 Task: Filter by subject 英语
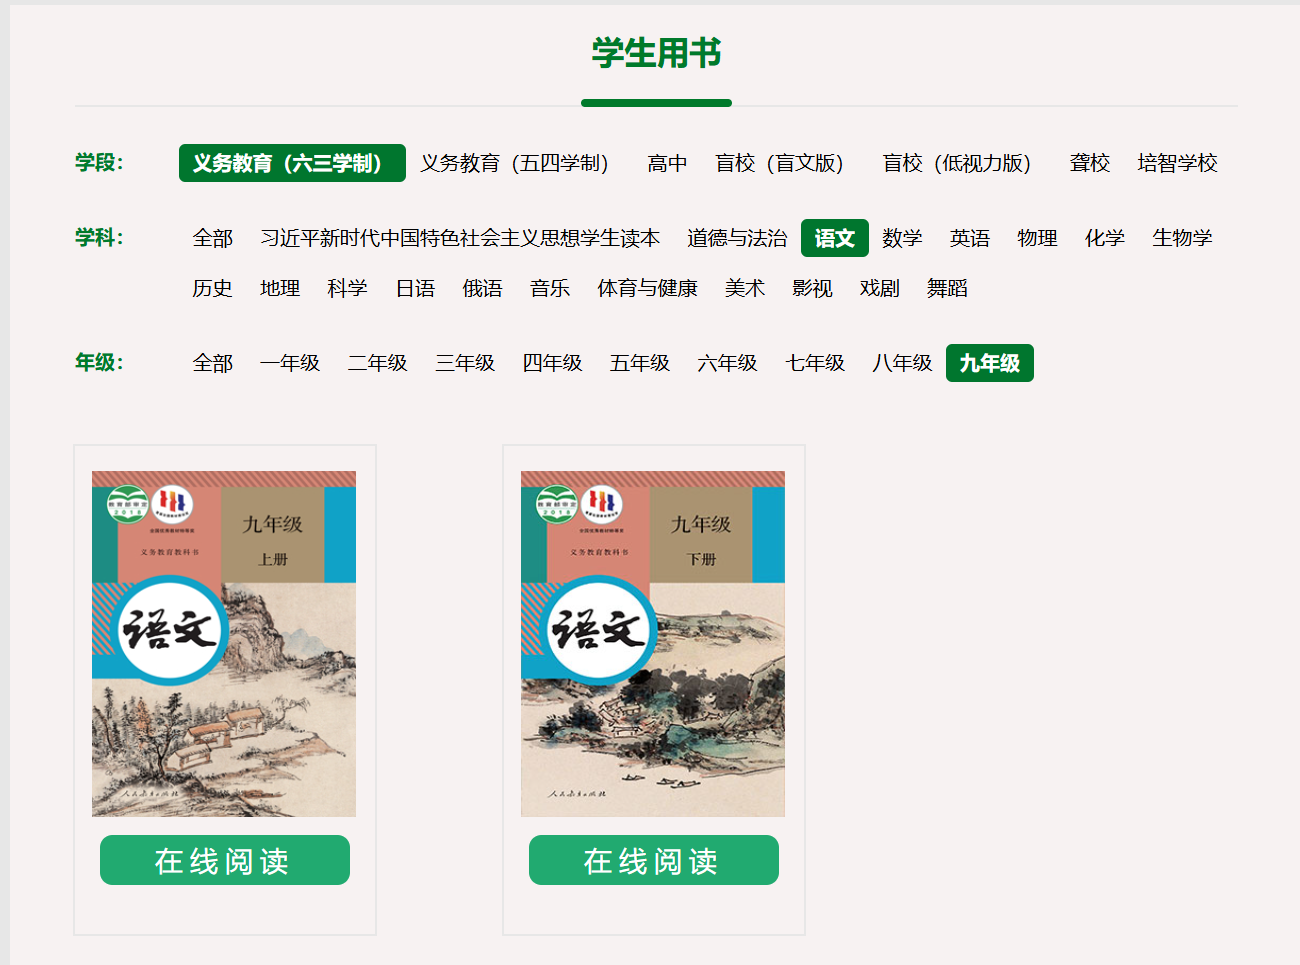click(970, 238)
